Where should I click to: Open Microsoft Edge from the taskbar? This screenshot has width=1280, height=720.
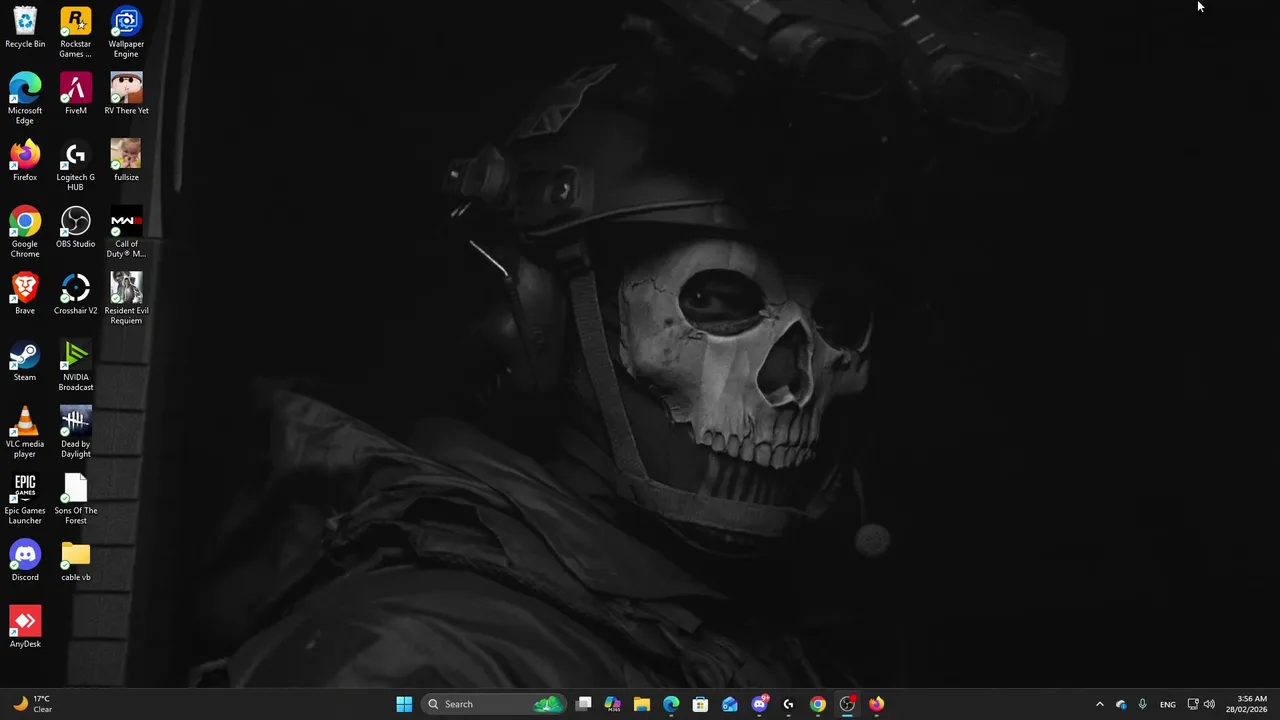coord(671,704)
